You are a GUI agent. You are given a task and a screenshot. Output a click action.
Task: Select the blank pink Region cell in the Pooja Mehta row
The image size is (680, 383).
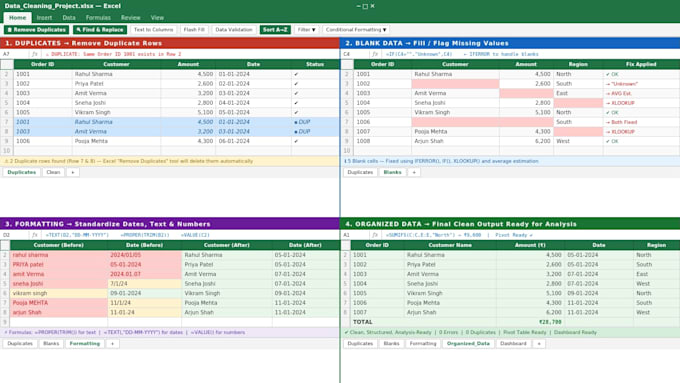[578, 132]
